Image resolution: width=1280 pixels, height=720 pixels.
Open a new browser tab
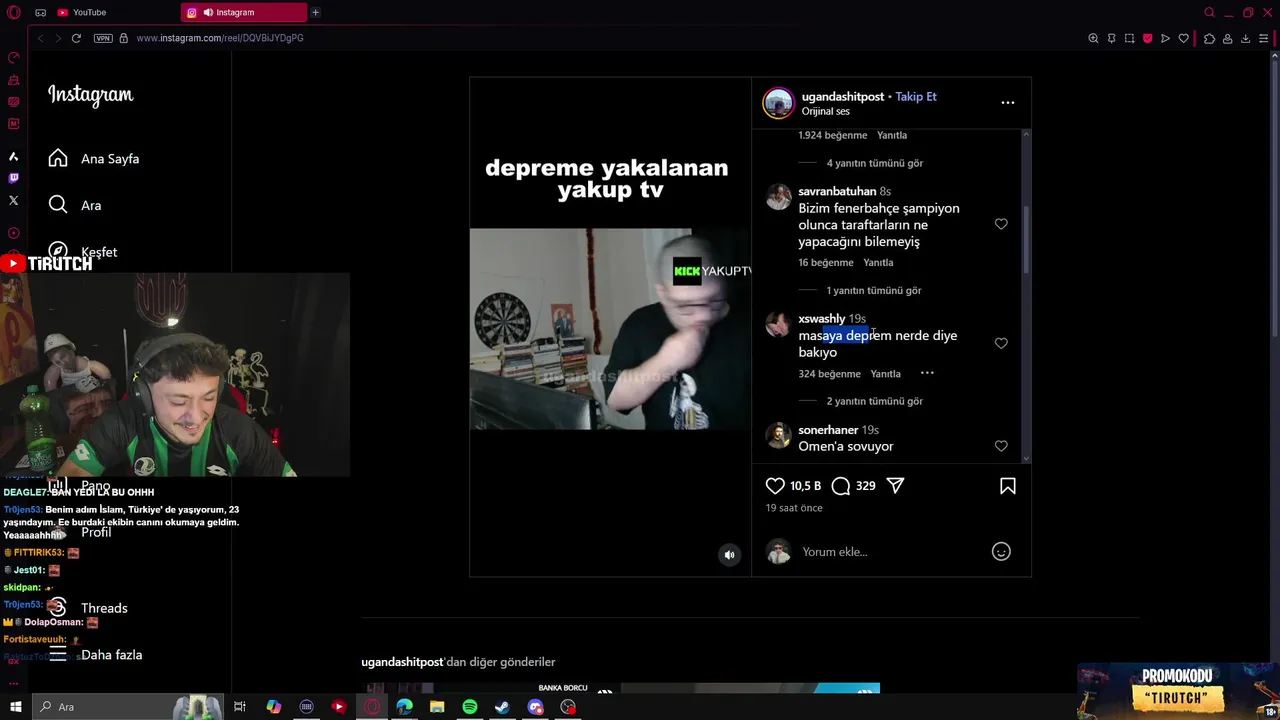point(315,12)
